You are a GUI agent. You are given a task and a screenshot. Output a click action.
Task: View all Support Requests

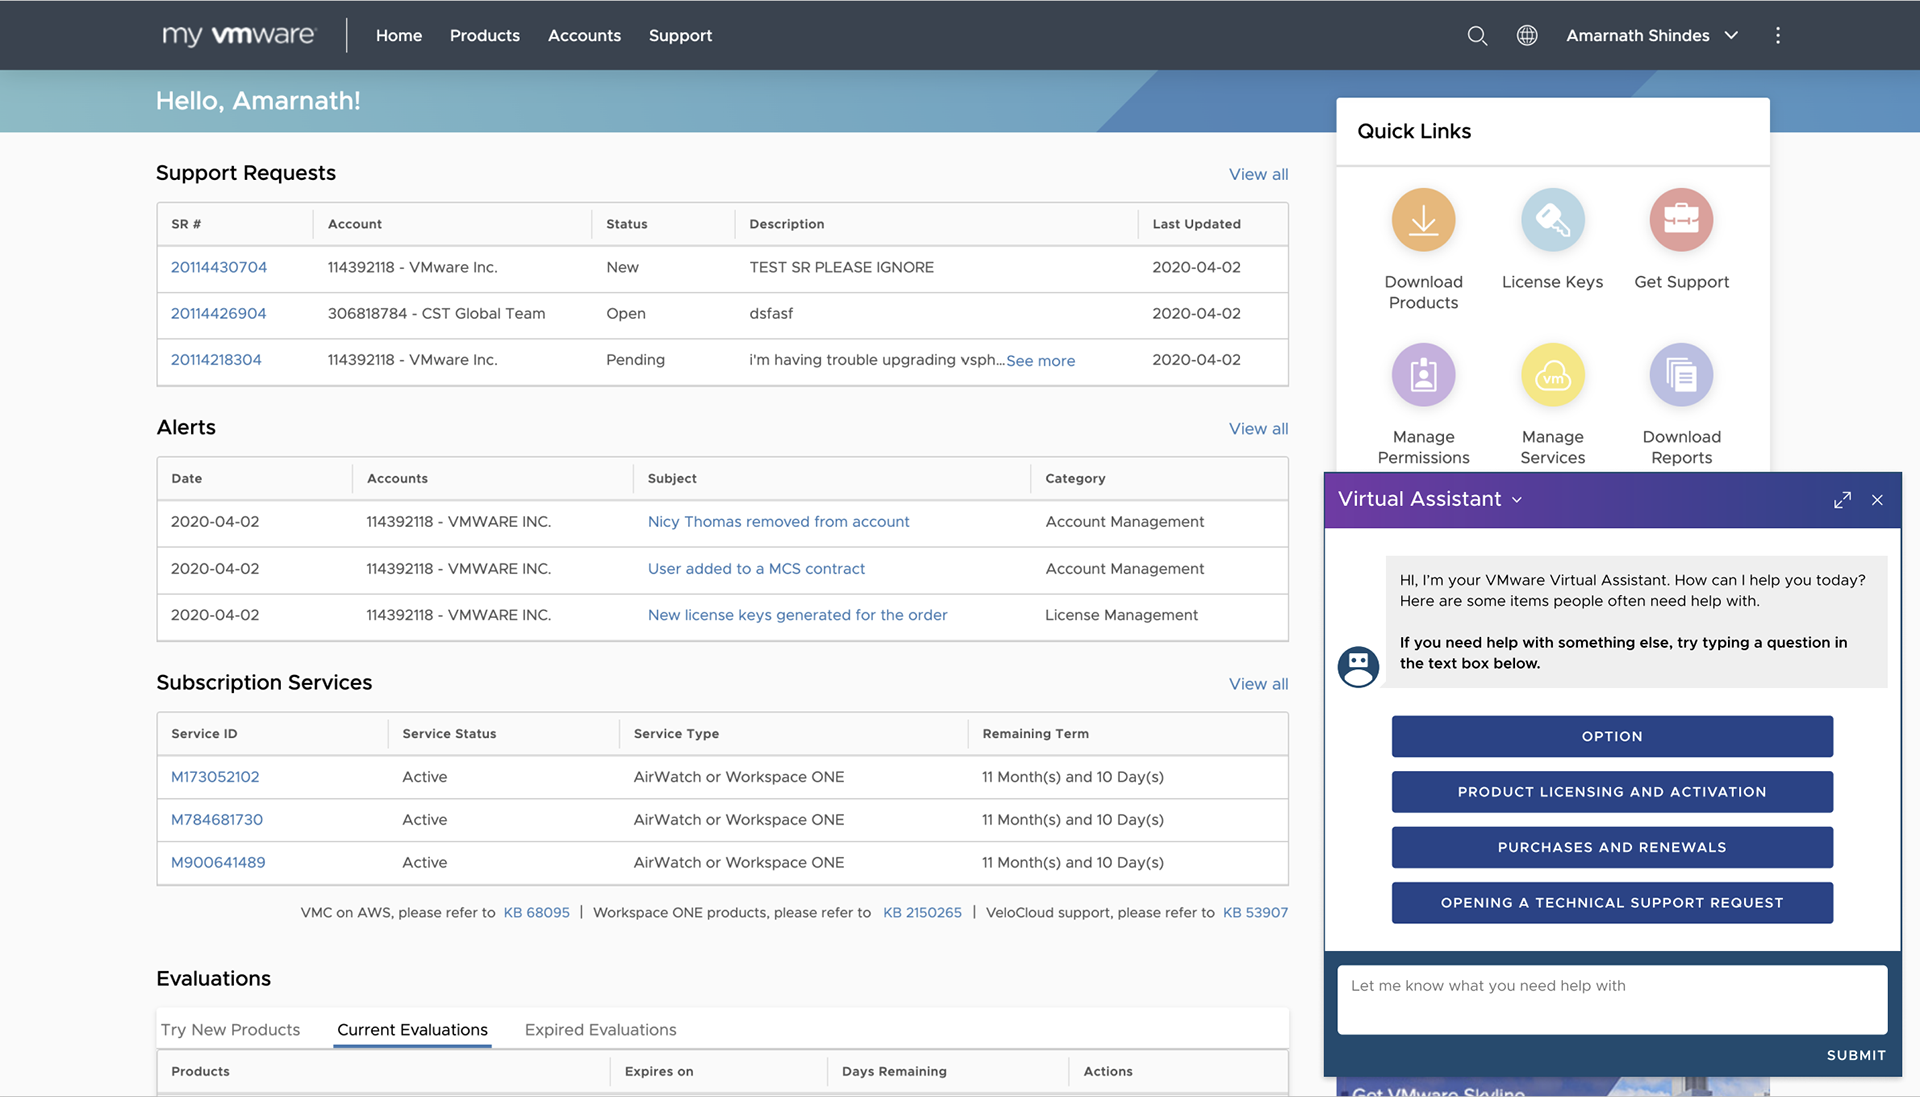pyautogui.click(x=1258, y=174)
